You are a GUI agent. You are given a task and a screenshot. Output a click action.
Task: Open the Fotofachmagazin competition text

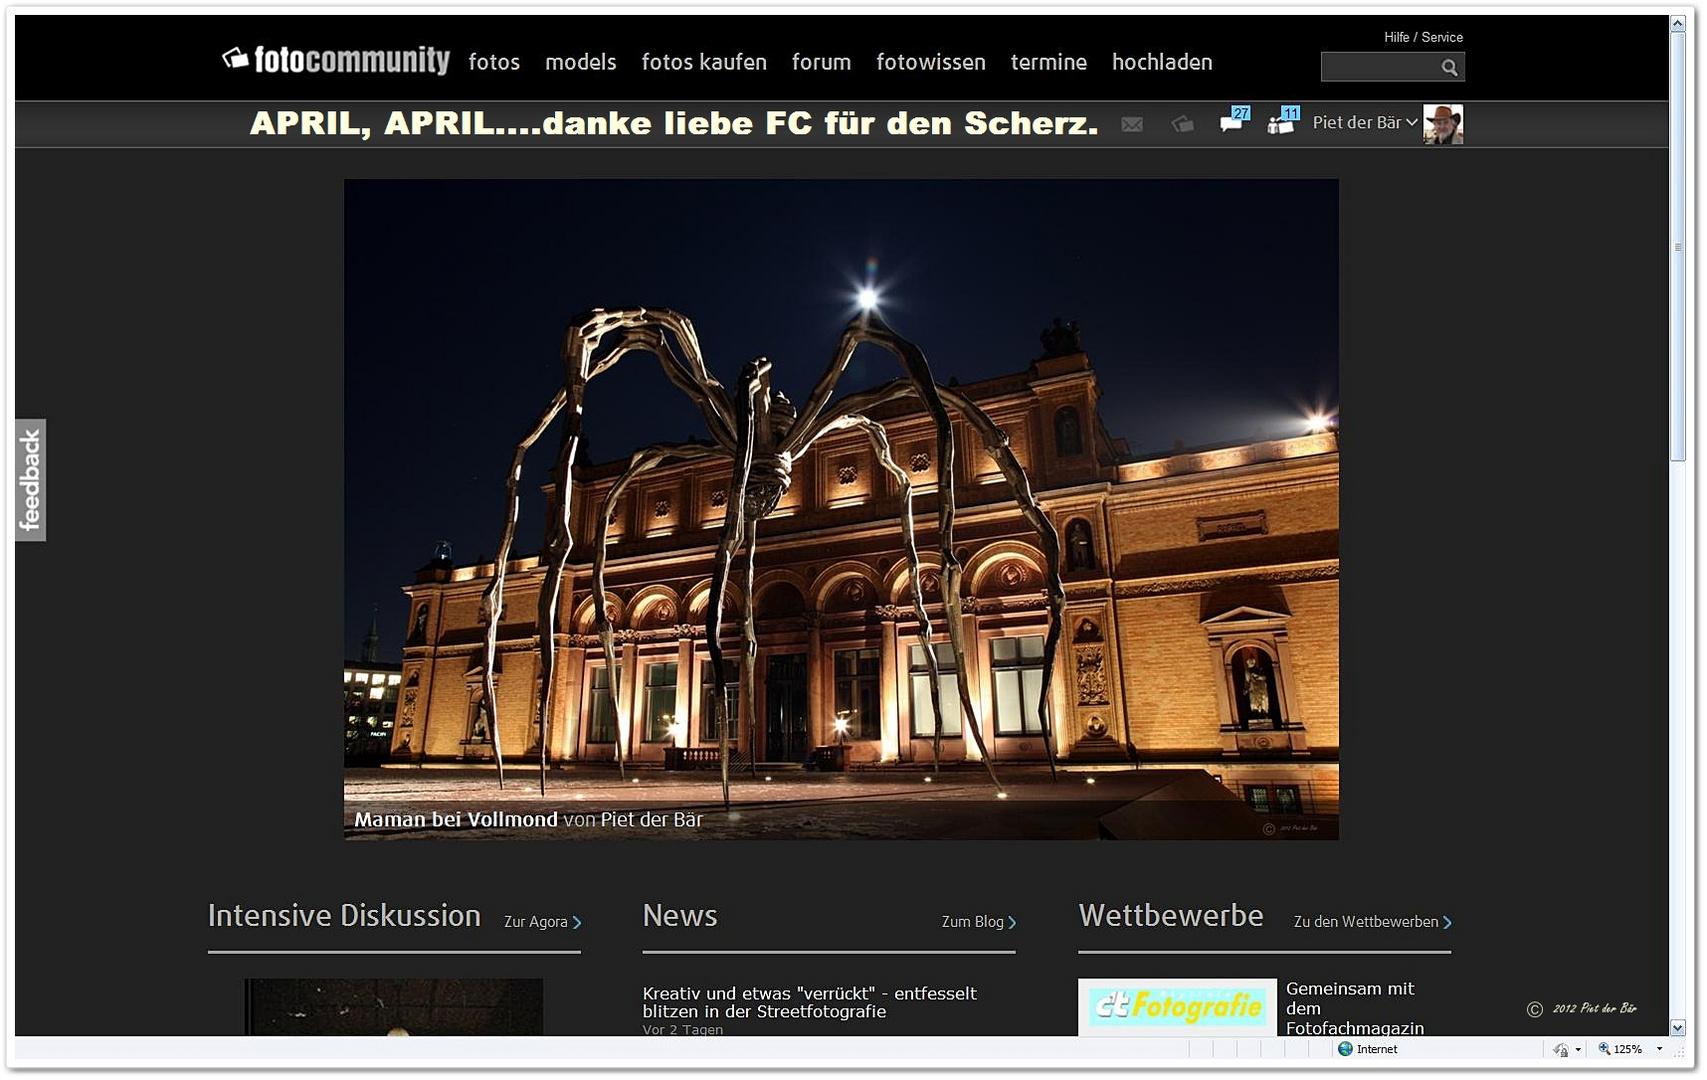(1355, 1008)
